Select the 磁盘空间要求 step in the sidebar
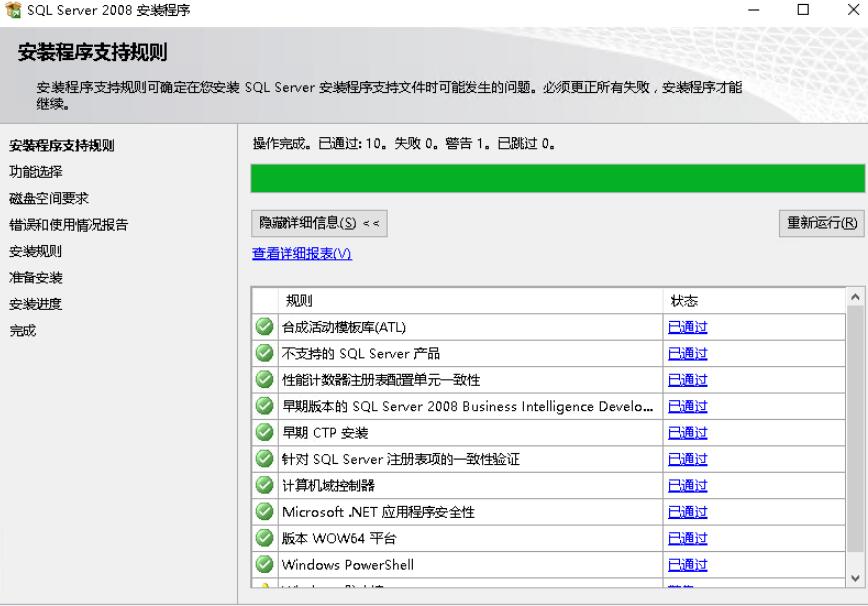868x606 pixels. (x=49, y=199)
